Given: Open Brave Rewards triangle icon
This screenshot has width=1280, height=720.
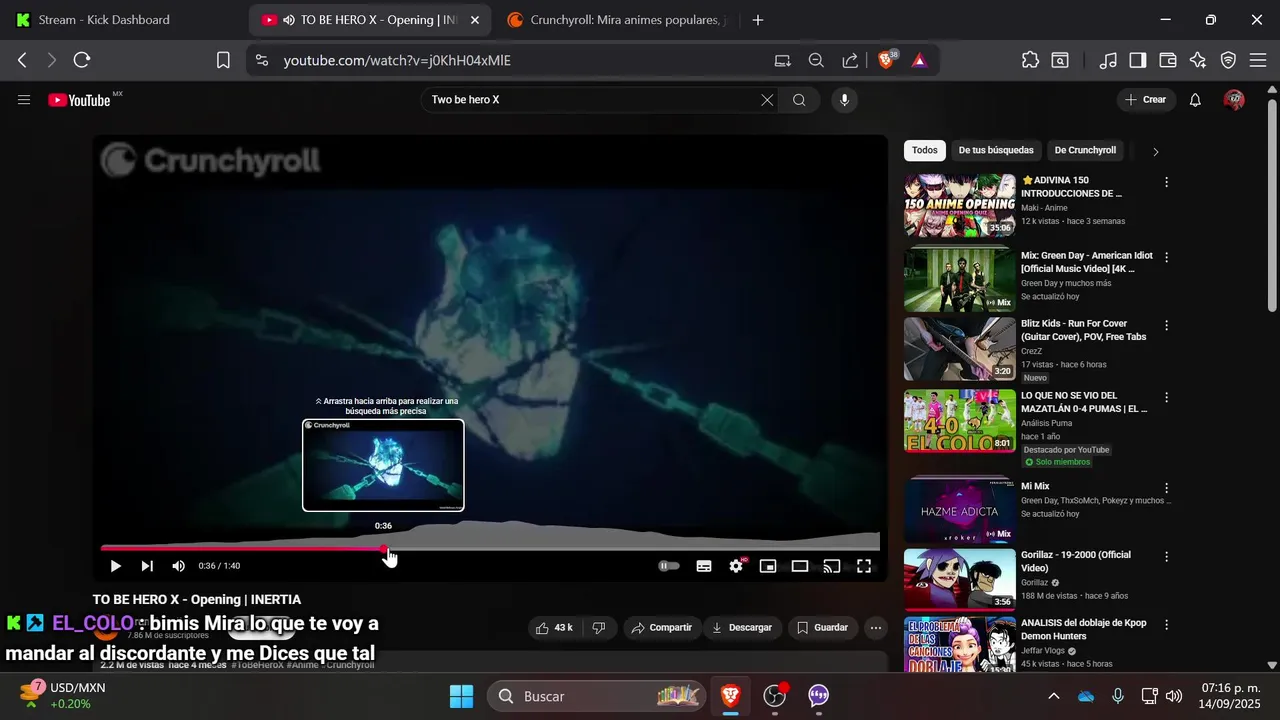Looking at the screenshot, I should click(919, 60).
